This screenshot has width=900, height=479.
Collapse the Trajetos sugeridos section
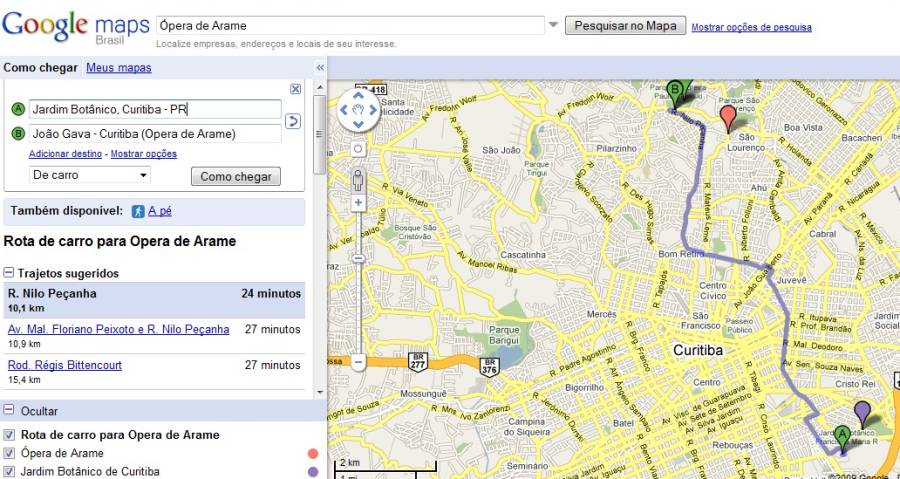[x=8, y=273]
